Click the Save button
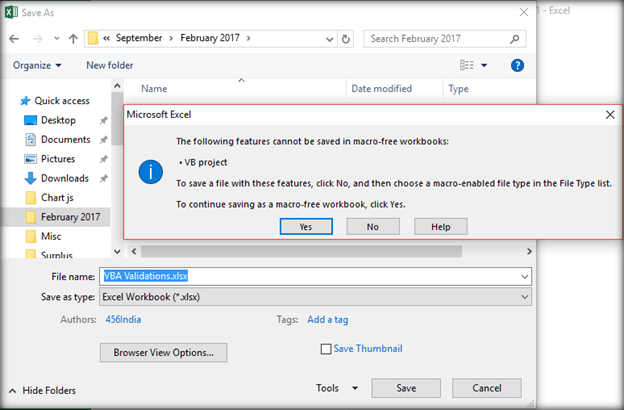The height and width of the screenshot is (410, 624). click(x=406, y=388)
